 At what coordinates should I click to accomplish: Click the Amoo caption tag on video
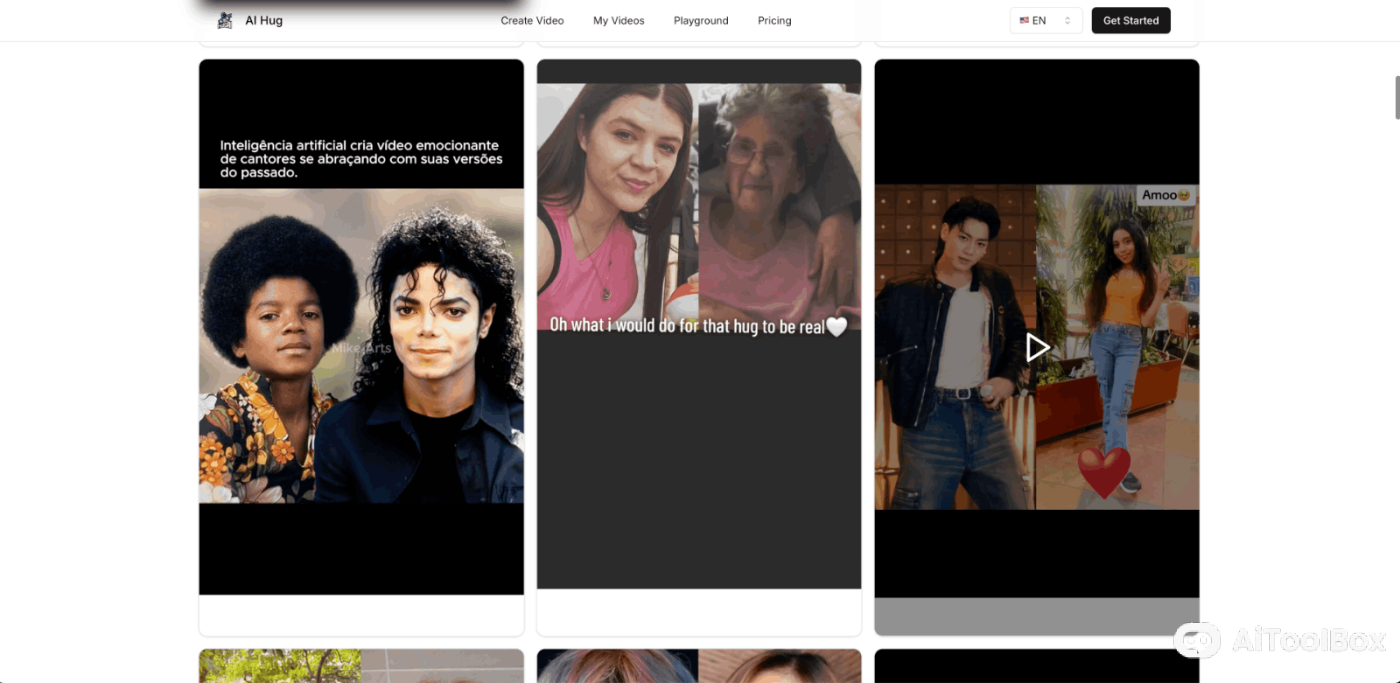tap(1165, 195)
